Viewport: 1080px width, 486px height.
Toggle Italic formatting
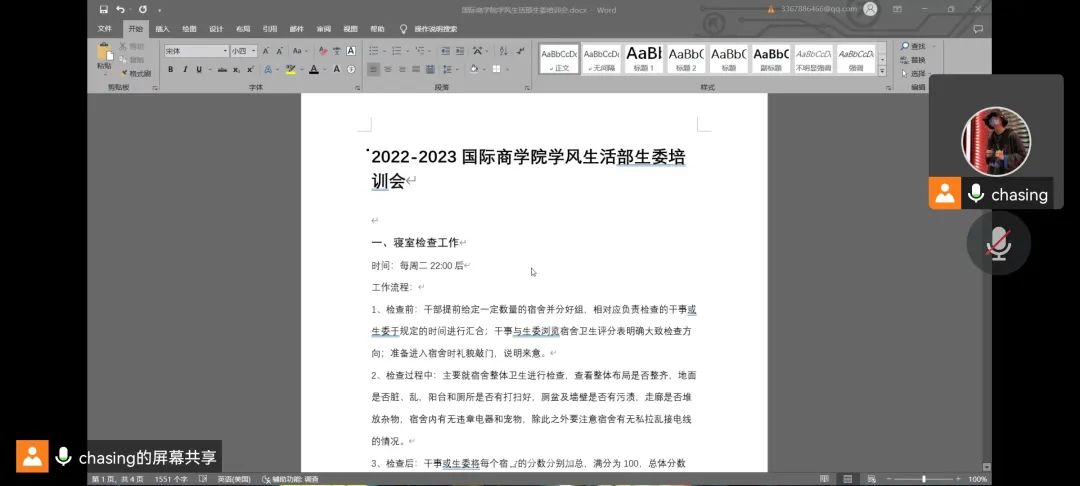[184, 70]
